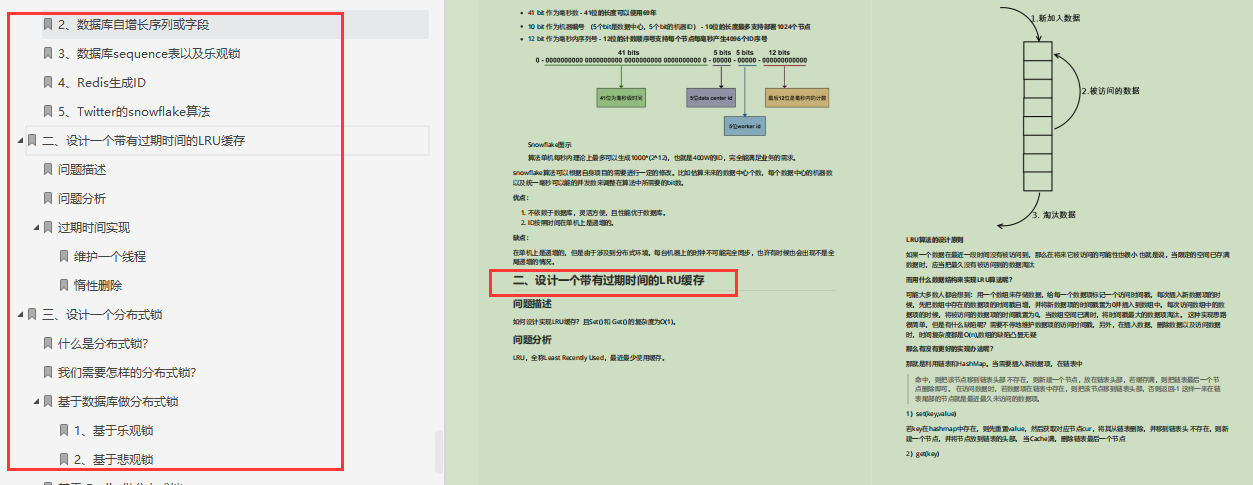
Task: Click the page heading 二、设计一个带有过期时间的LRU缓存
Action: coord(608,282)
